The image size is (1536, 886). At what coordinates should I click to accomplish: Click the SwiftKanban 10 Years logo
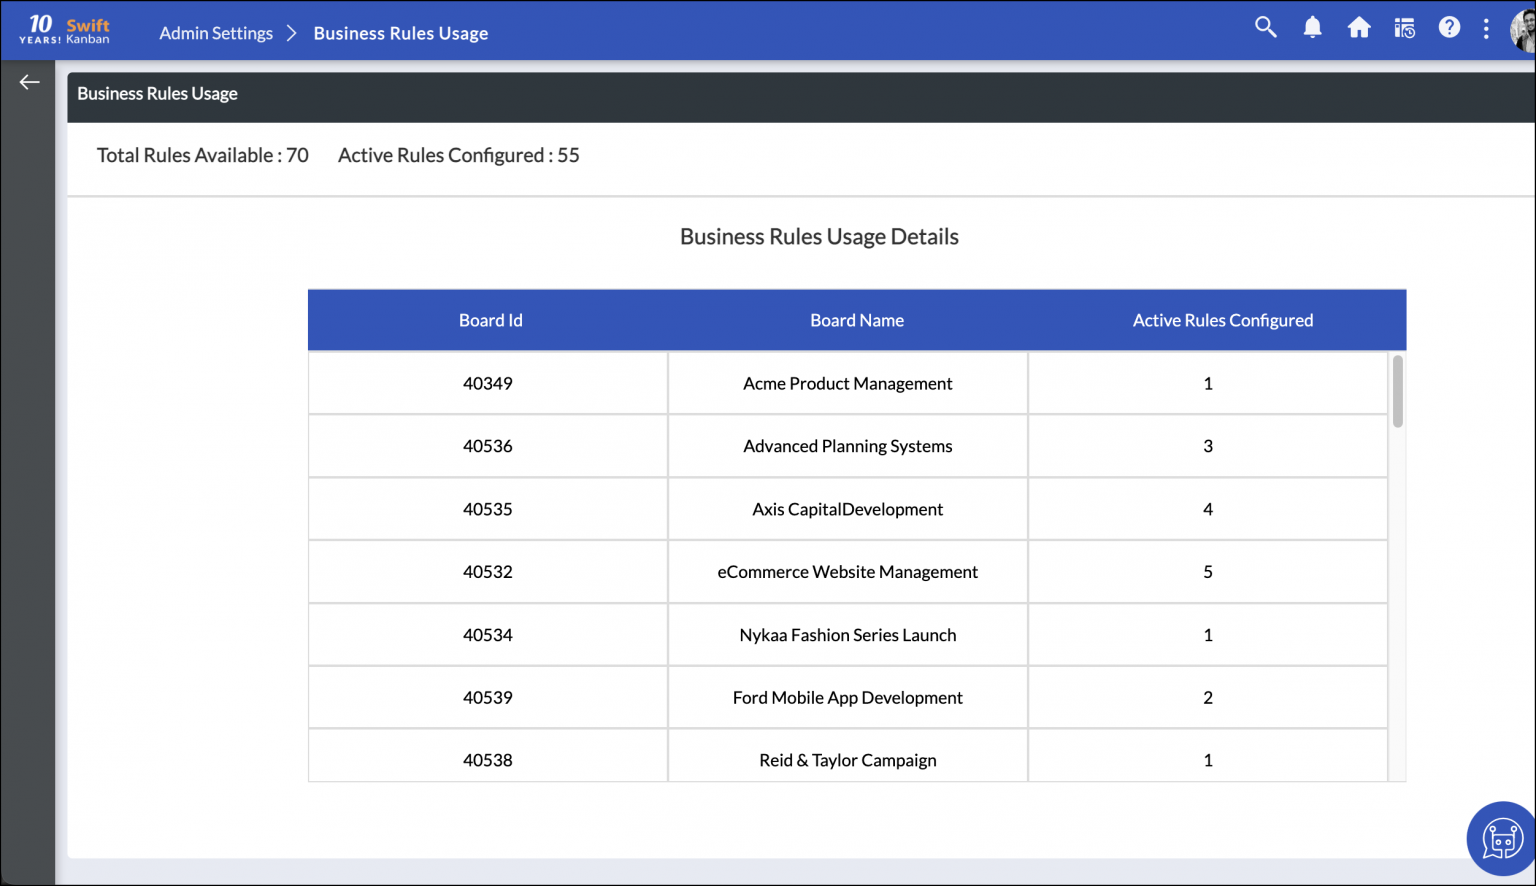(x=65, y=29)
